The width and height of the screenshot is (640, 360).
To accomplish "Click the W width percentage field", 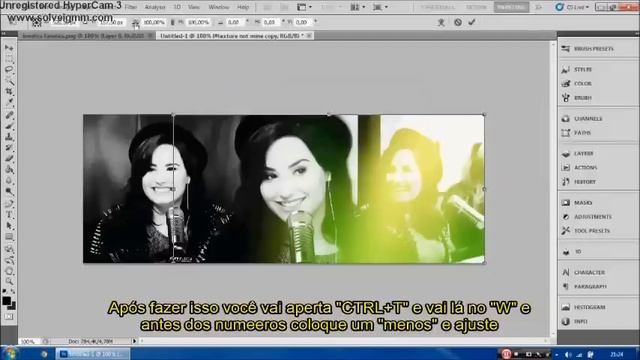I will (x=153, y=22).
